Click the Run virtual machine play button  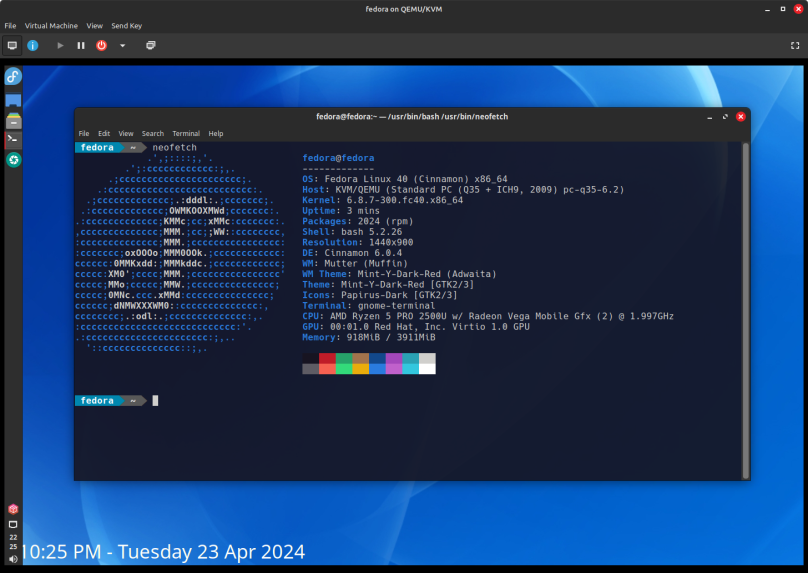point(60,45)
